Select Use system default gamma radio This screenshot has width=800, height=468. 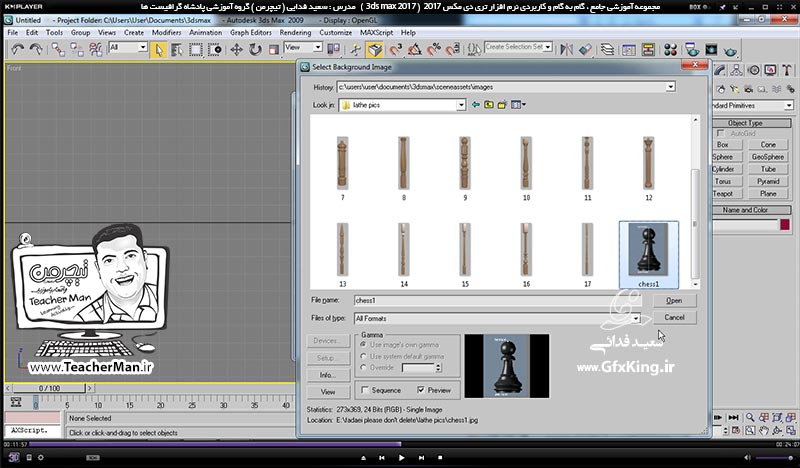point(363,356)
